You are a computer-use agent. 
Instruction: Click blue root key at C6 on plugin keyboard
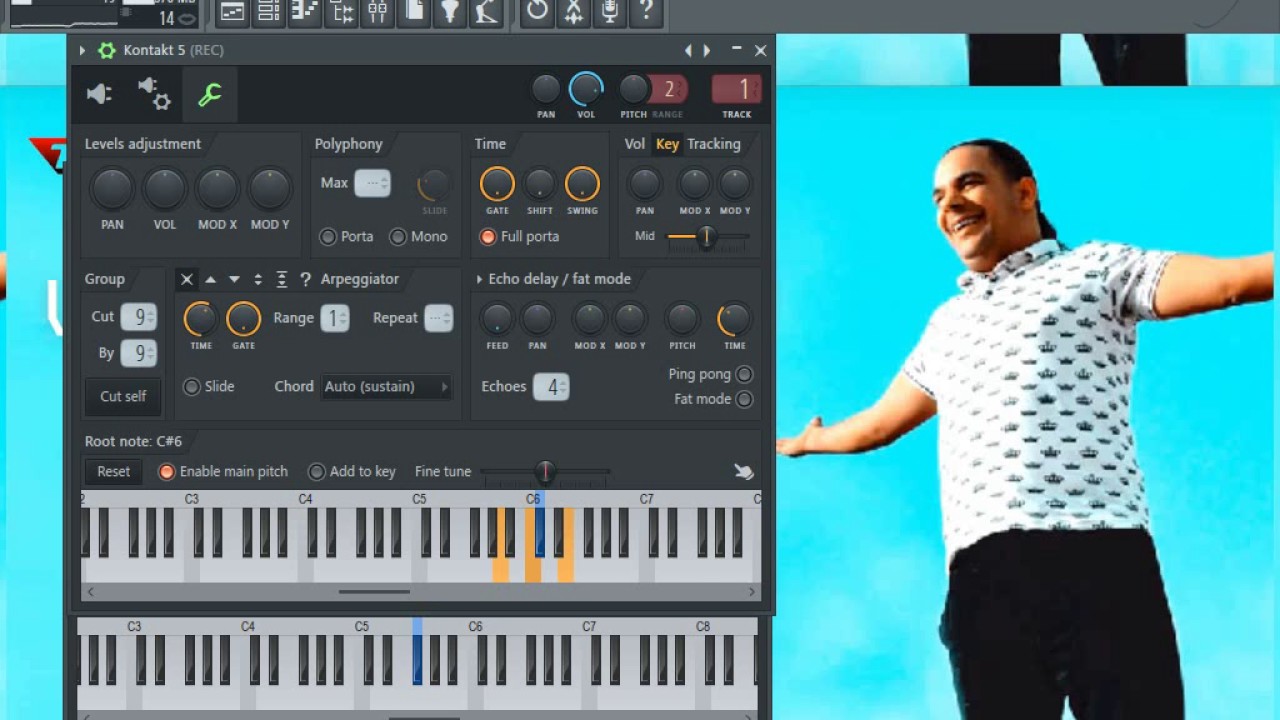(x=540, y=531)
